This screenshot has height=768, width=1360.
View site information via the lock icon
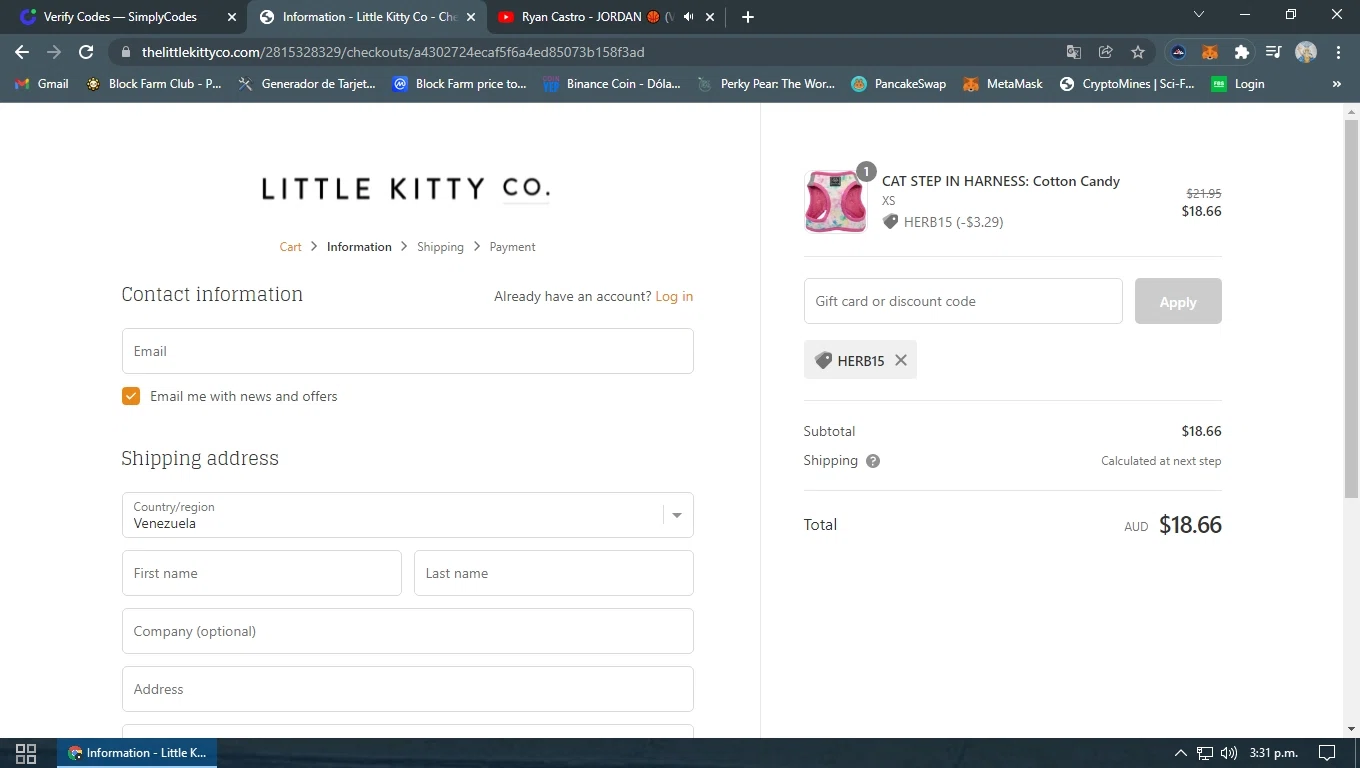point(125,52)
